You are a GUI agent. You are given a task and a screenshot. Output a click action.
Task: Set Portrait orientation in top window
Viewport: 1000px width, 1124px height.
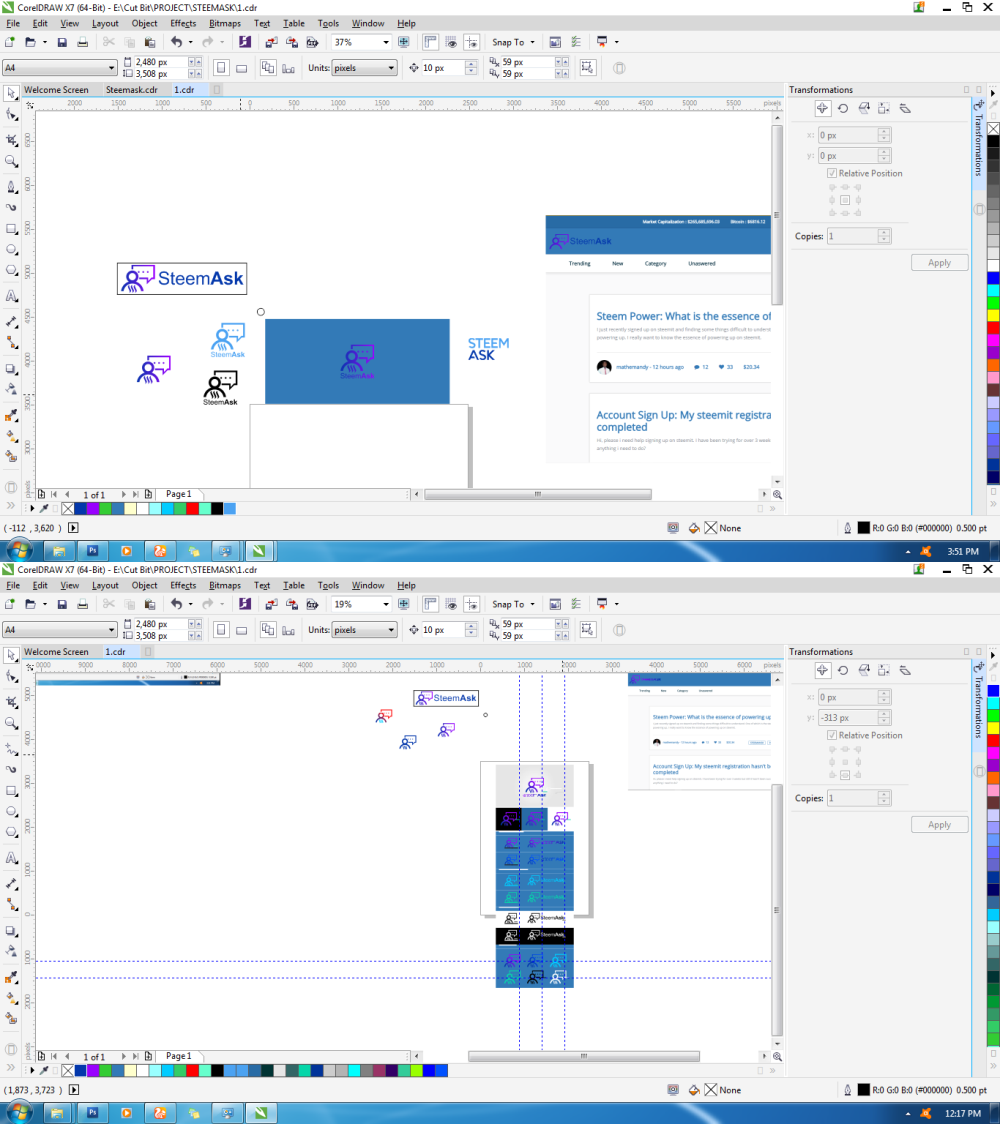(222, 68)
